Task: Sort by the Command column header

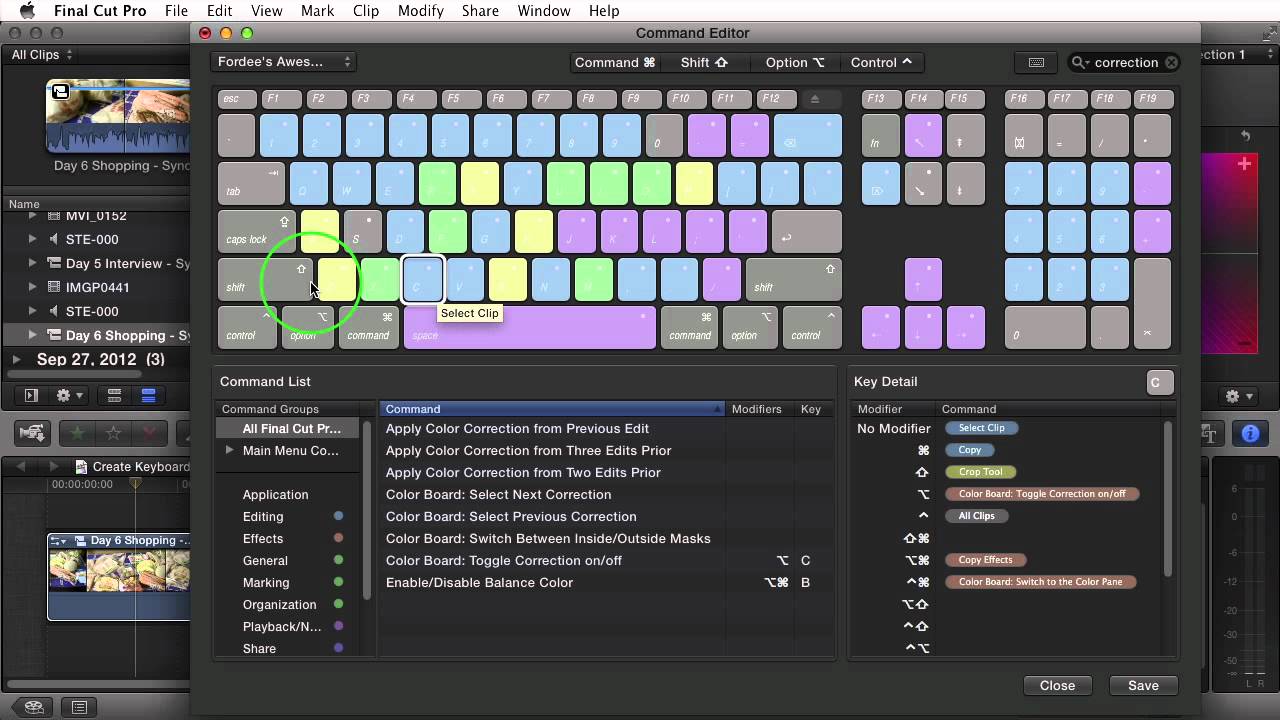Action: [552, 409]
